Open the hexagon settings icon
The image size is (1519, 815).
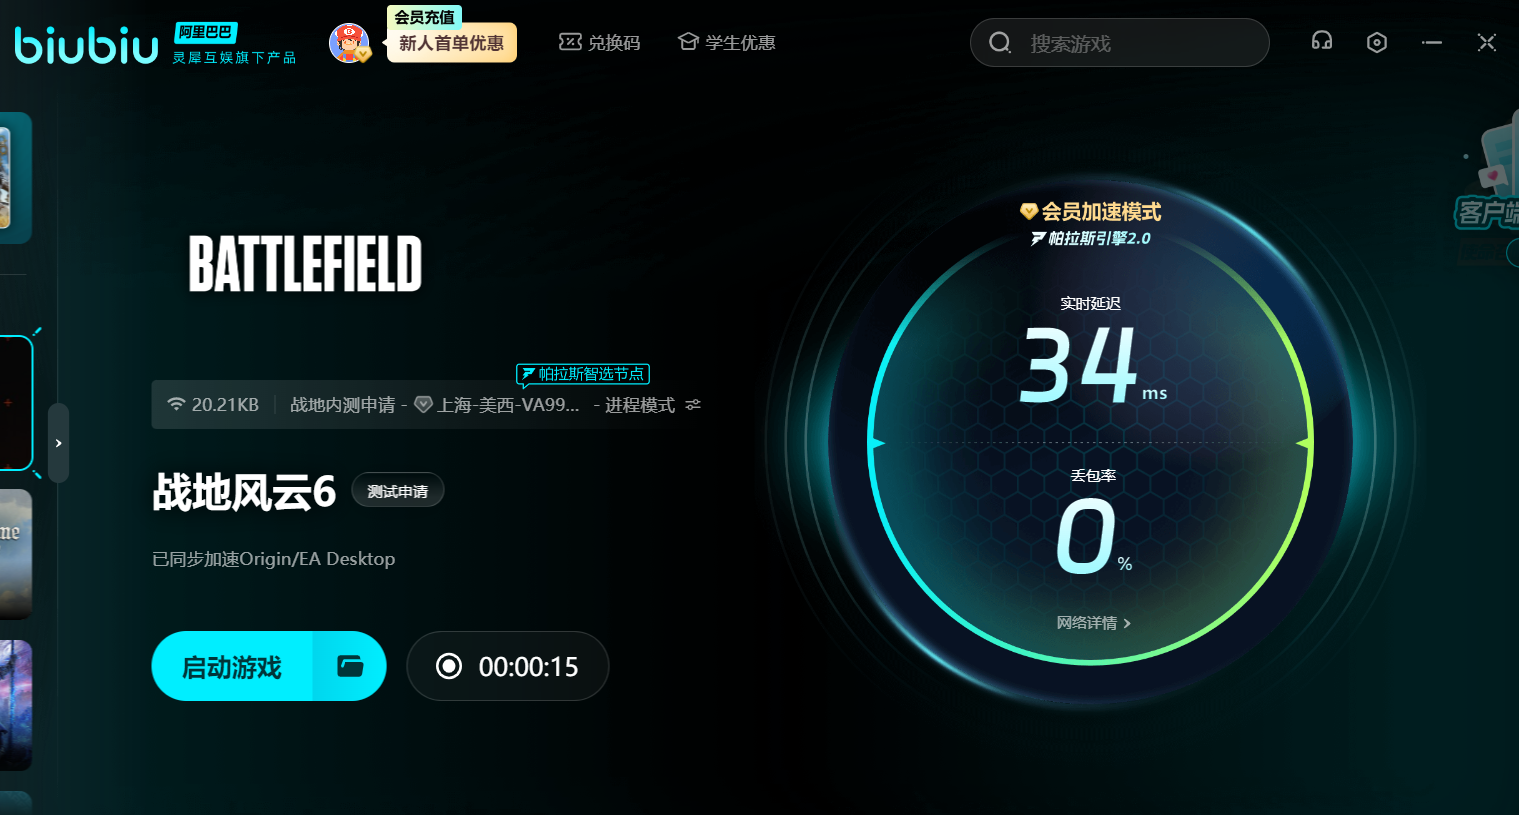click(x=1377, y=42)
